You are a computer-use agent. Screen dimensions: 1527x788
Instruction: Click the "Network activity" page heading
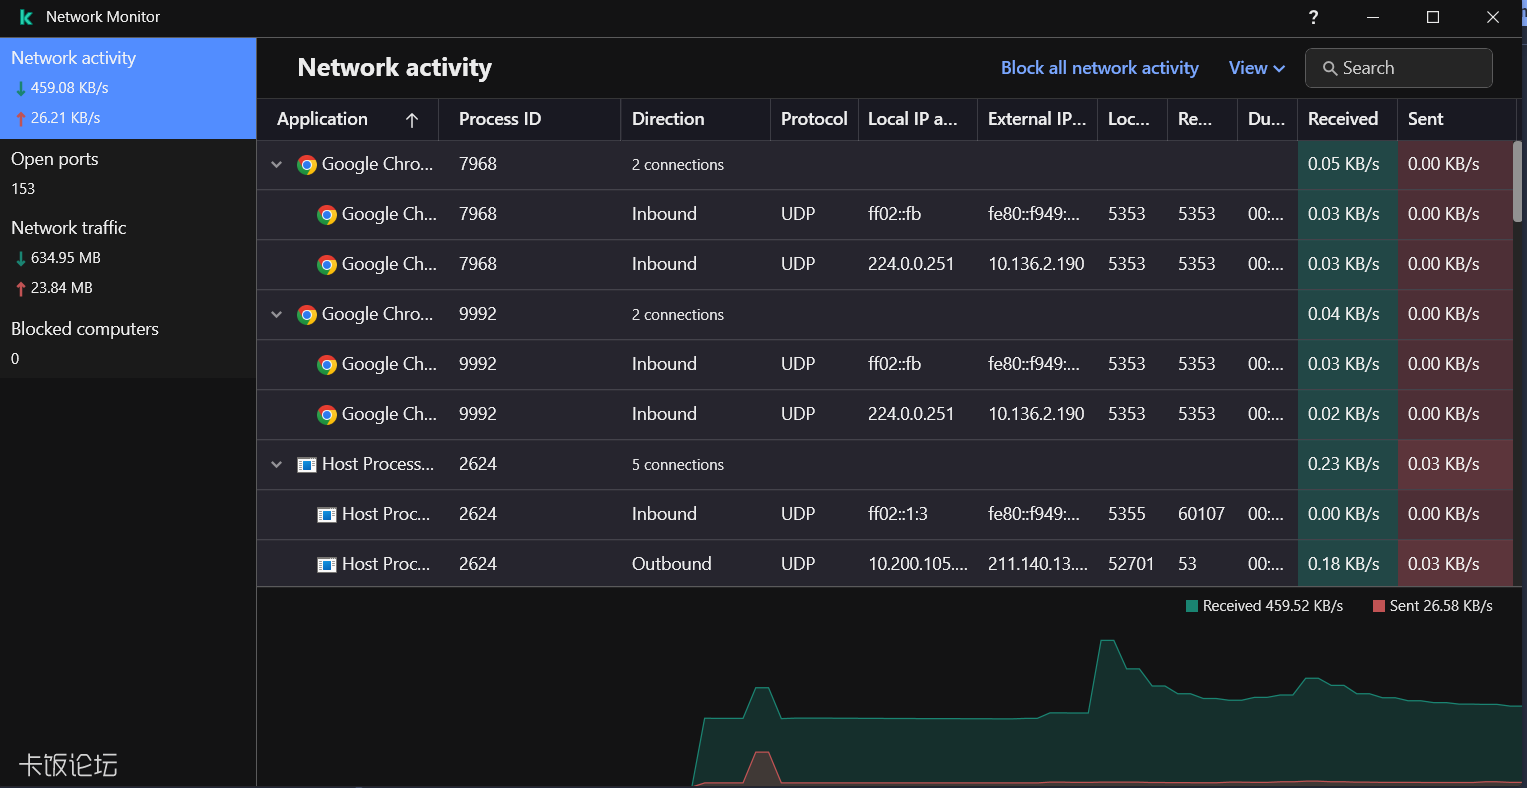(395, 68)
